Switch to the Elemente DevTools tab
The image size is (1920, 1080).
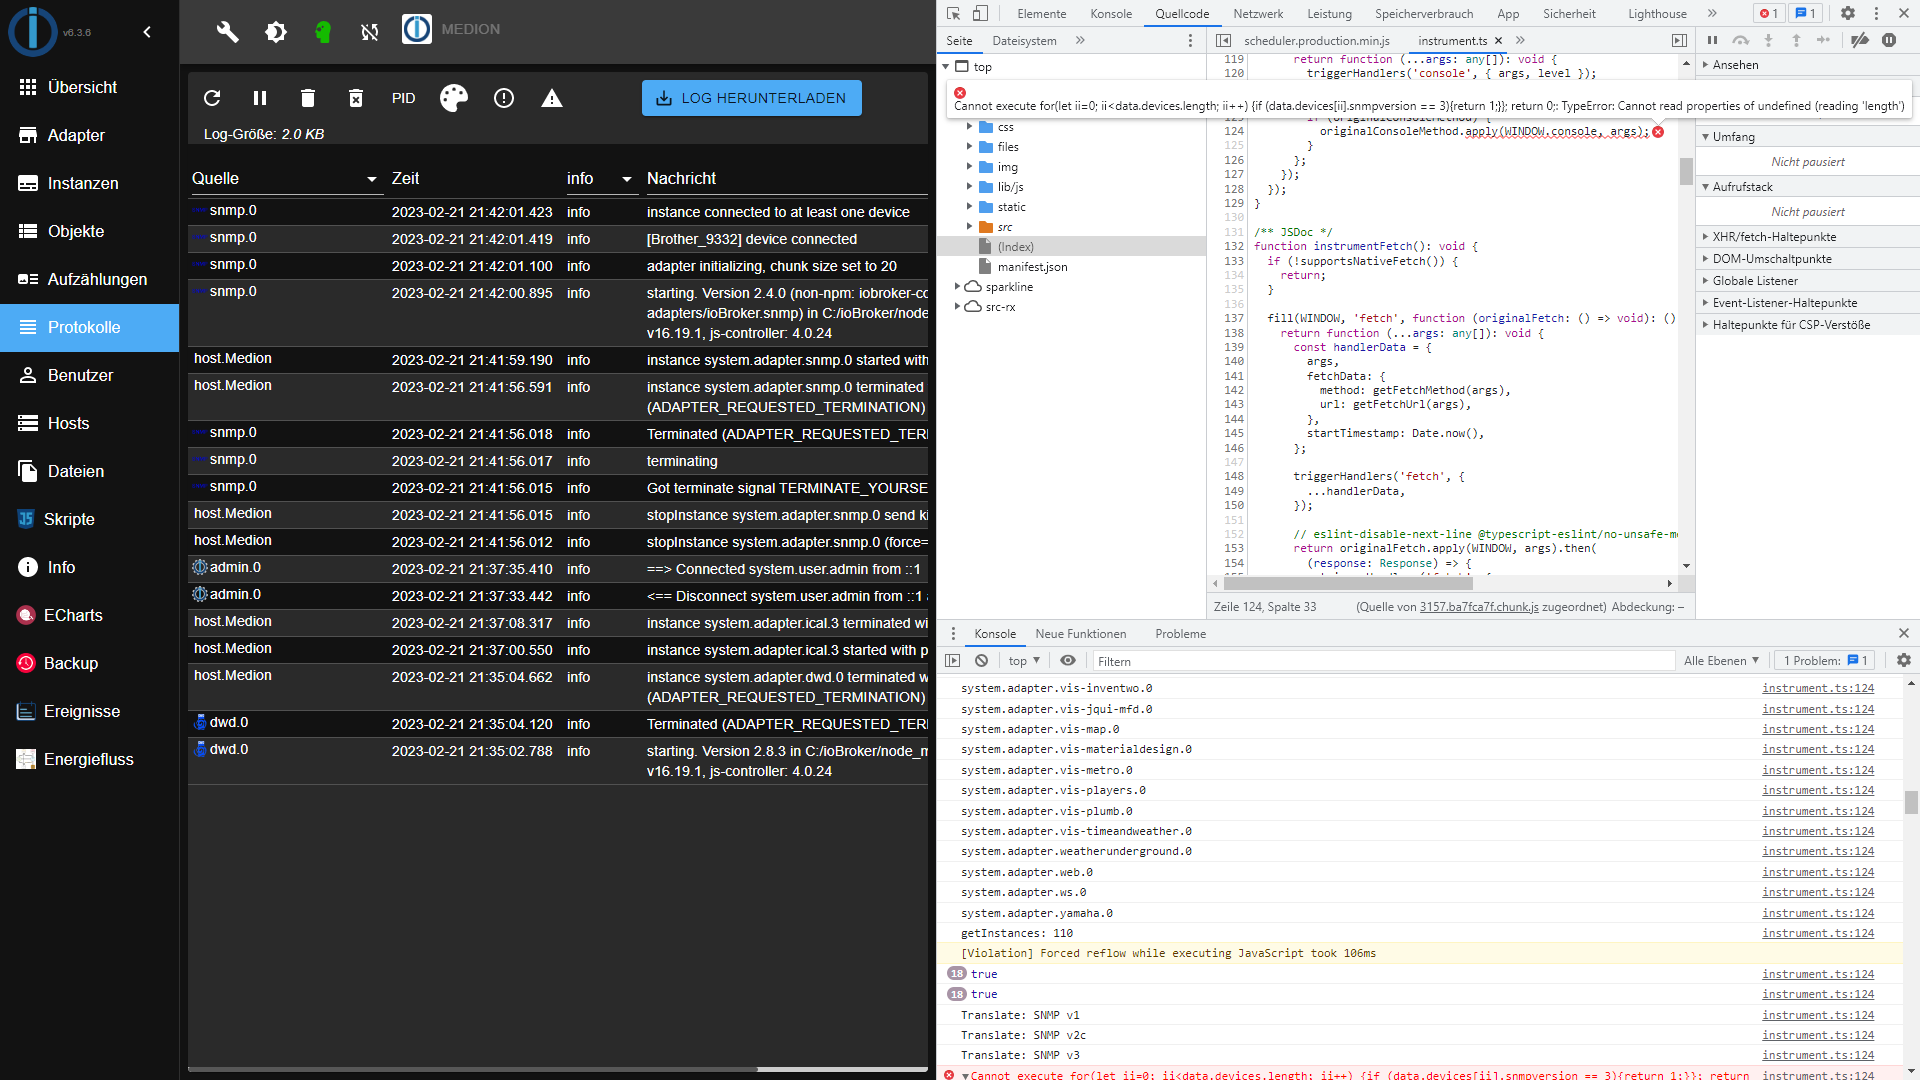(1042, 13)
